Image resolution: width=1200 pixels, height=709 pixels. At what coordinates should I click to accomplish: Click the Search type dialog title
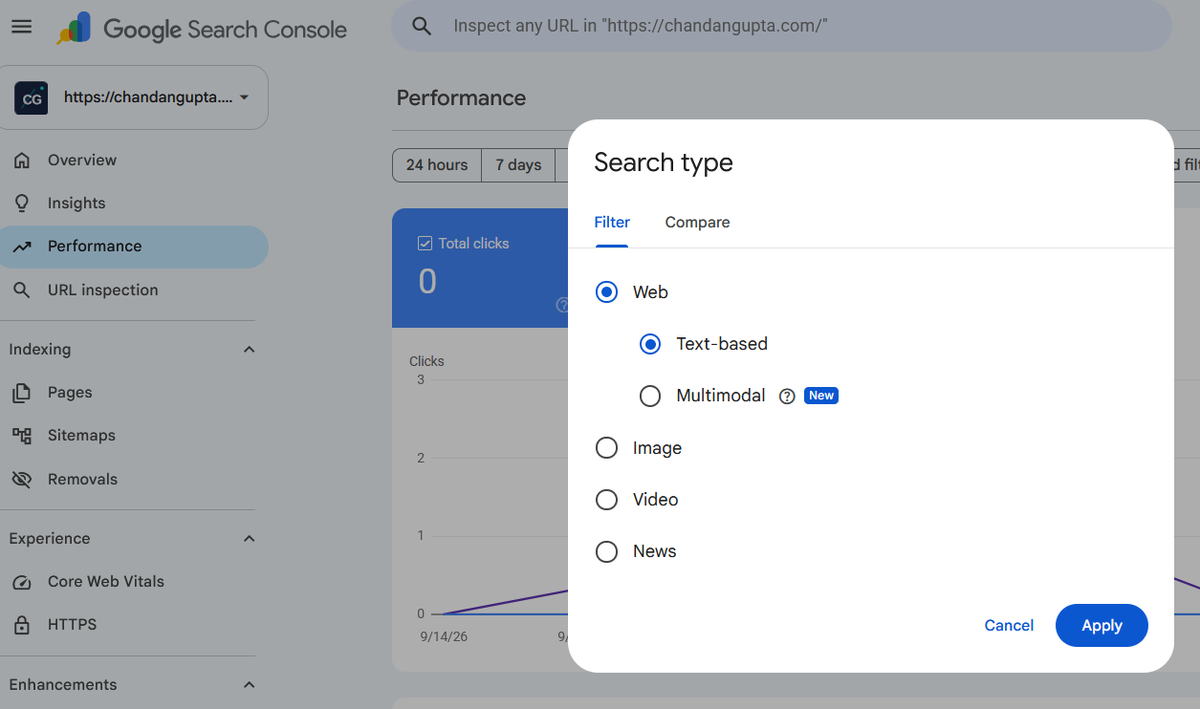click(663, 163)
